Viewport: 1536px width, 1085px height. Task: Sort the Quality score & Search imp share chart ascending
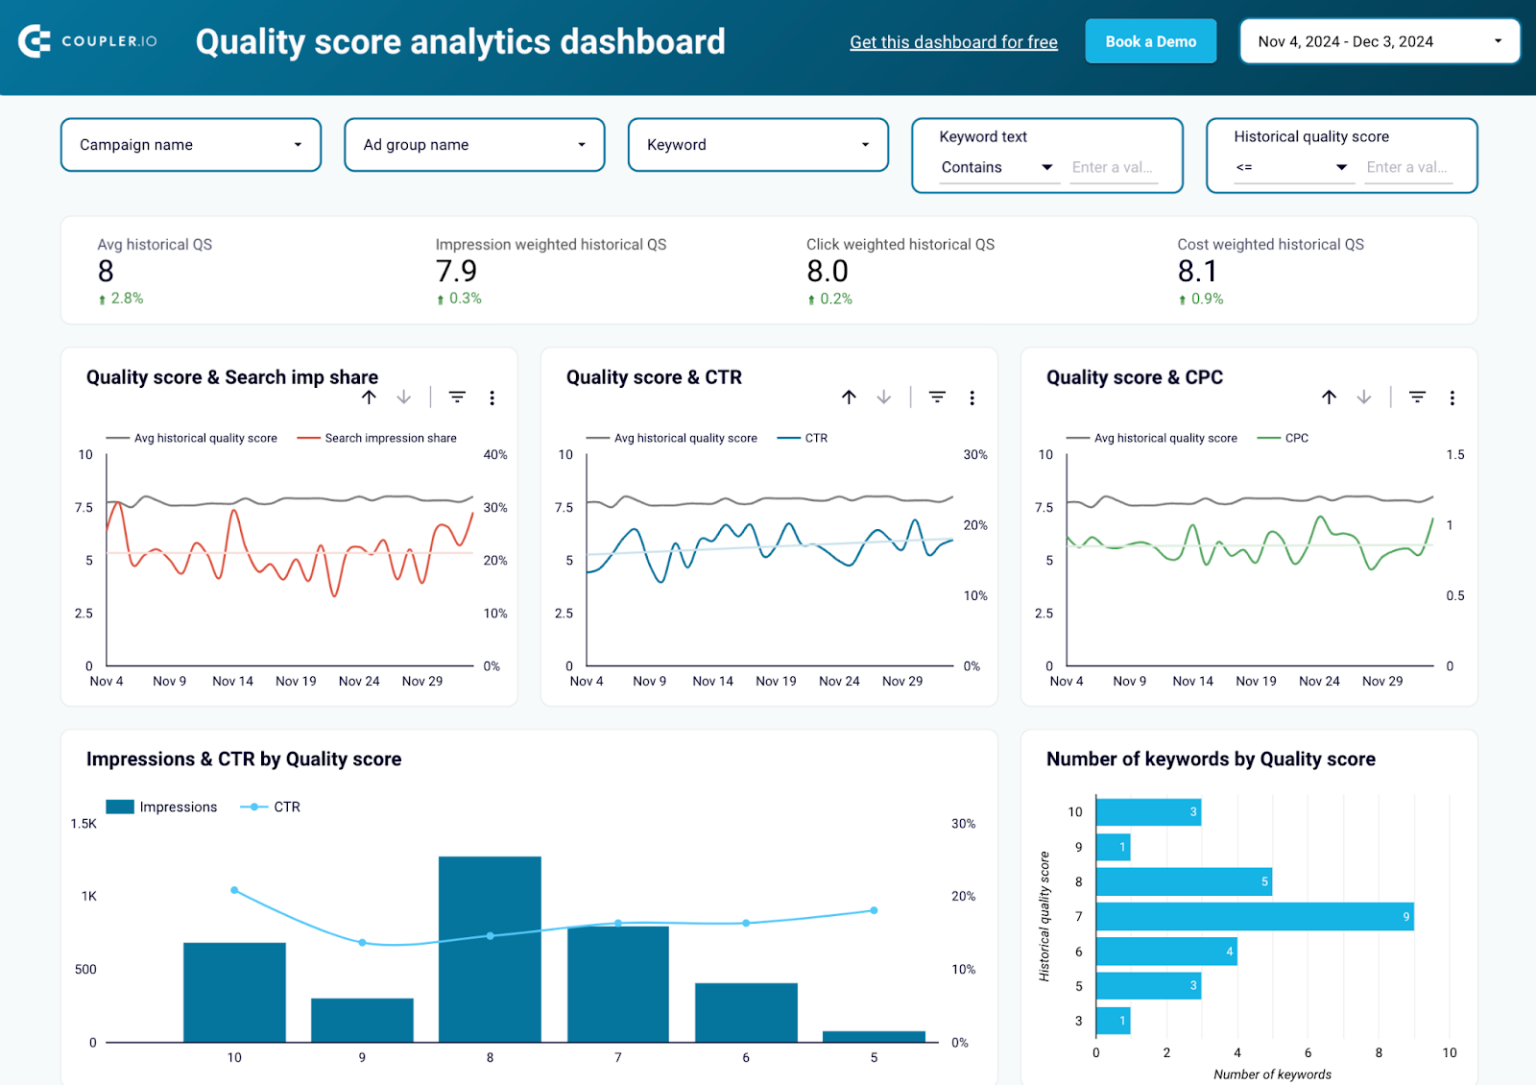369,396
